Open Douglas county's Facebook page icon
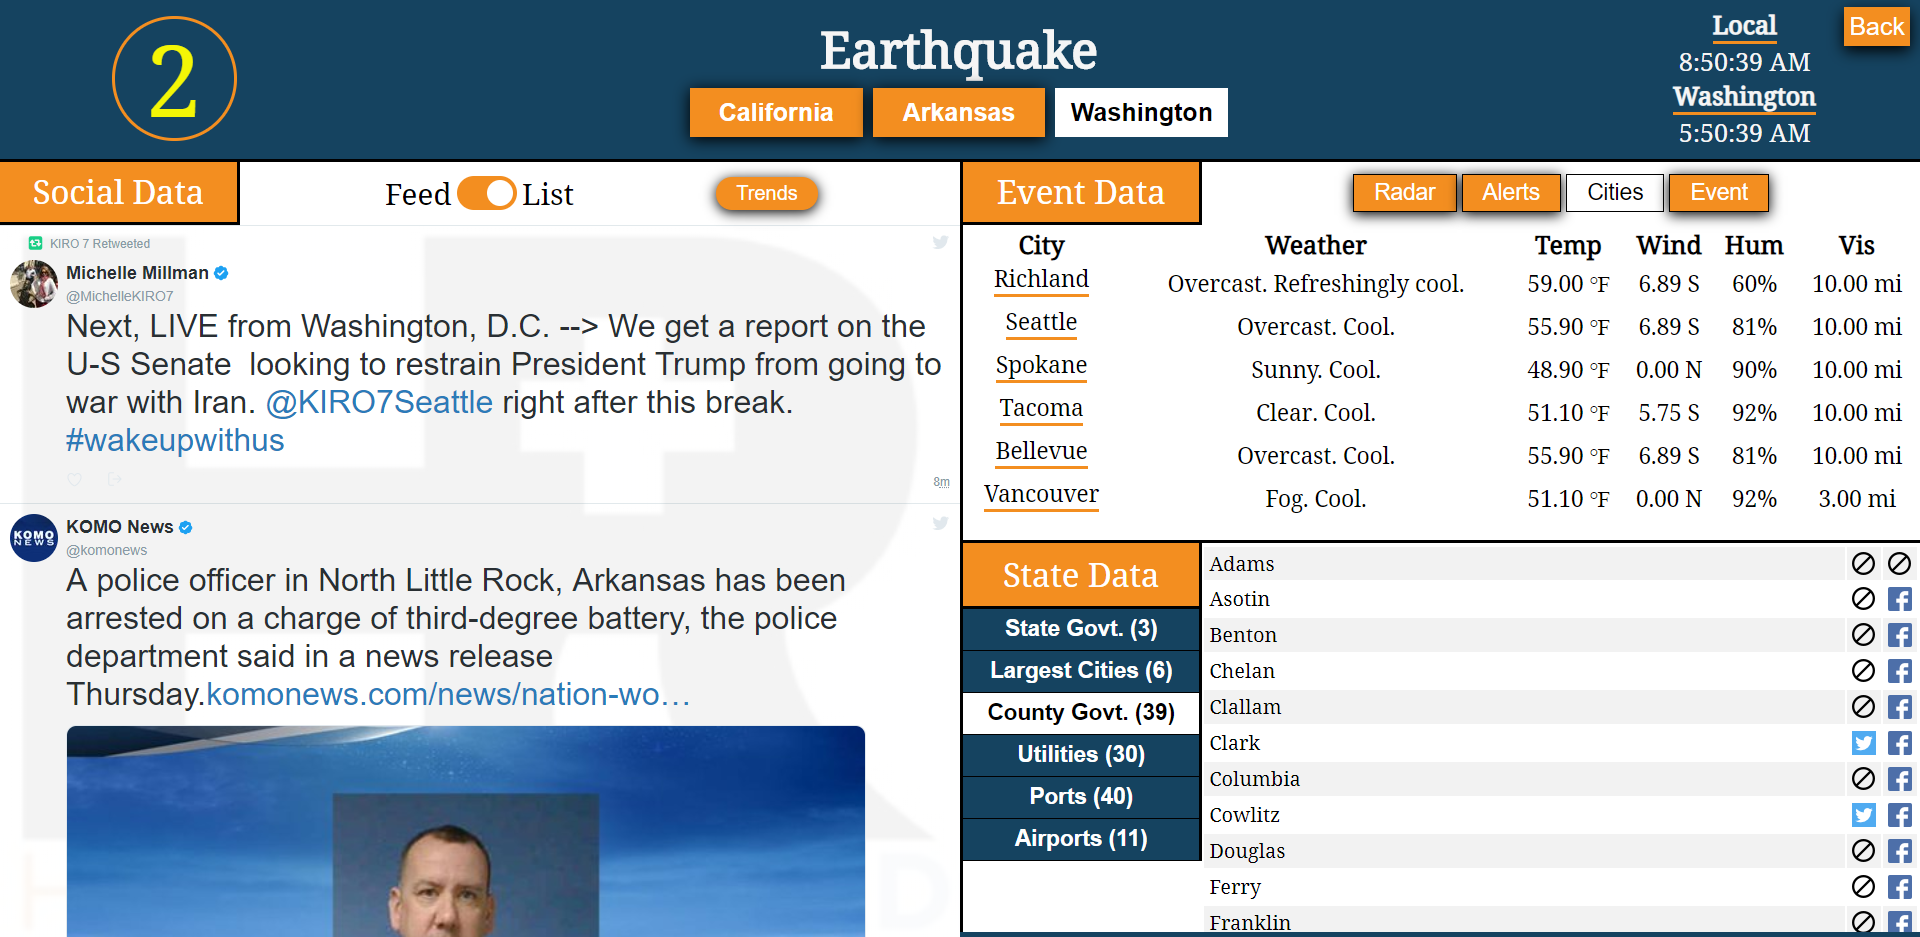Image resolution: width=1920 pixels, height=937 pixels. [x=1899, y=851]
